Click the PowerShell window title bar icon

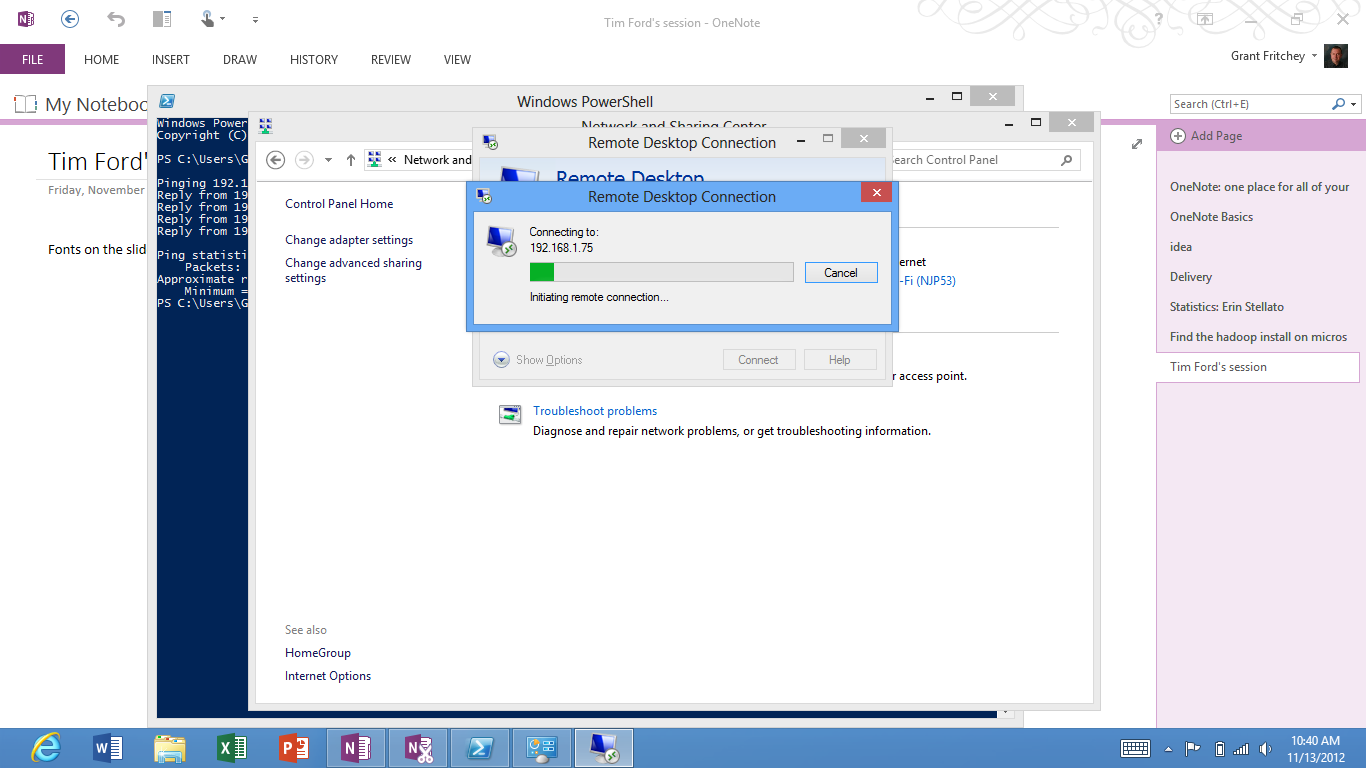168,100
